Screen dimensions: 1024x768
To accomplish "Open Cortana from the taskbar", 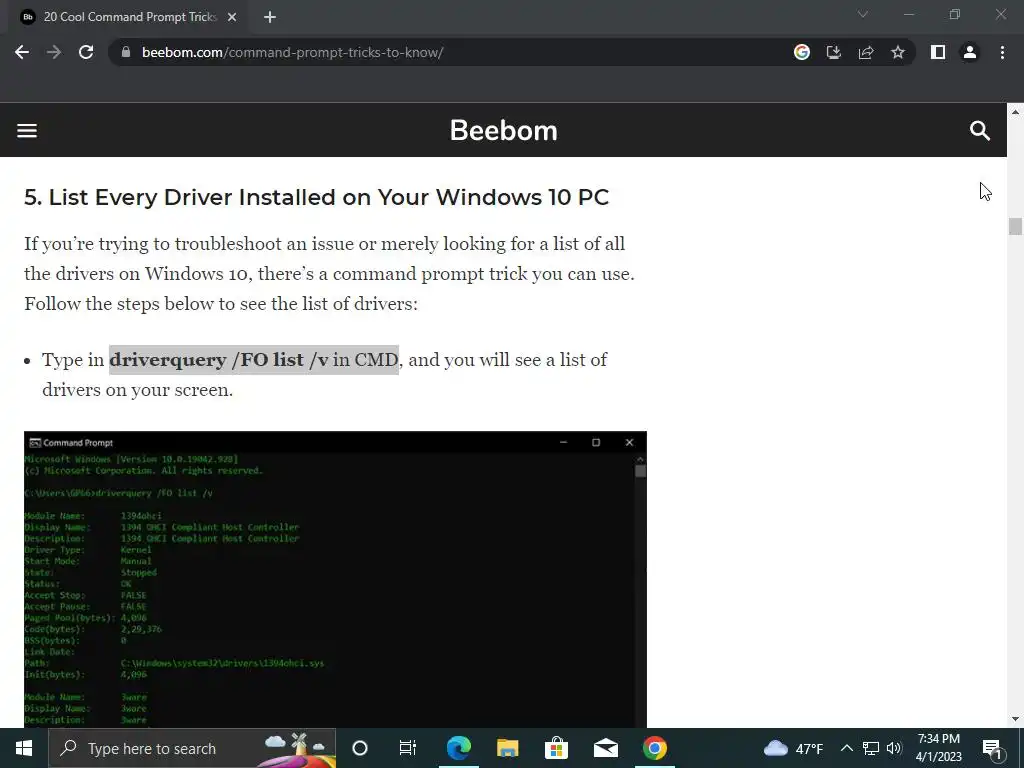I will pos(360,748).
